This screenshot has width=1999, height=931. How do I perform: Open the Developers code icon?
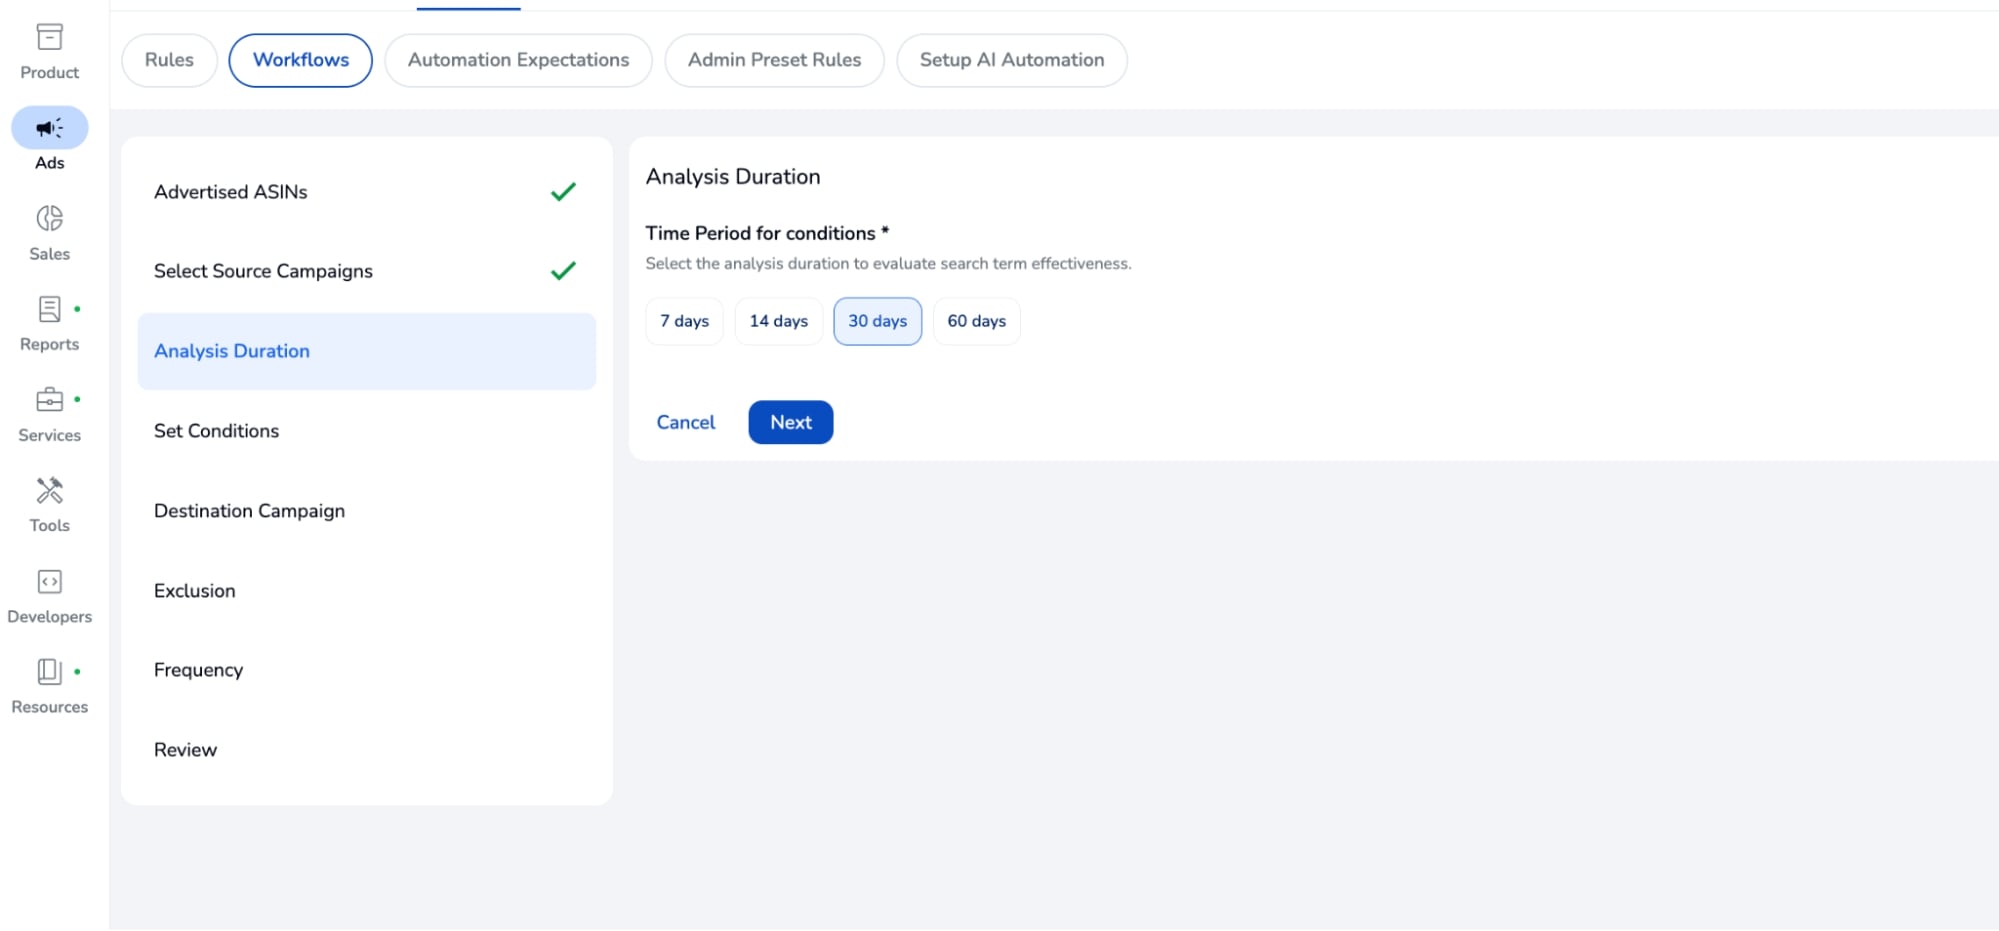tap(49, 582)
